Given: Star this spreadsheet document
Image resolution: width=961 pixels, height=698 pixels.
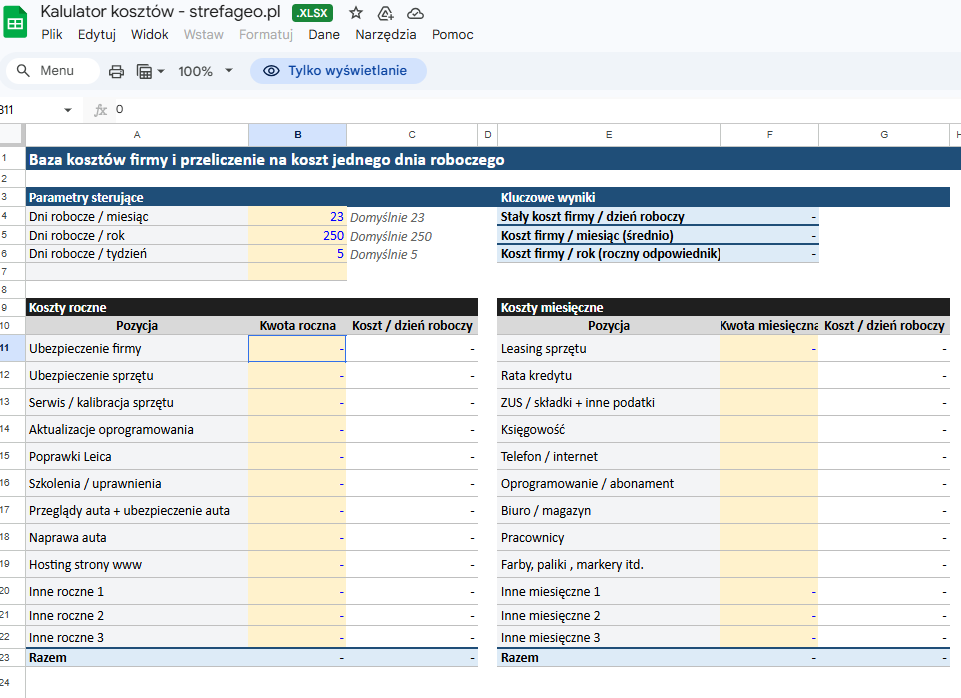Looking at the screenshot, I should click(356, 13).
